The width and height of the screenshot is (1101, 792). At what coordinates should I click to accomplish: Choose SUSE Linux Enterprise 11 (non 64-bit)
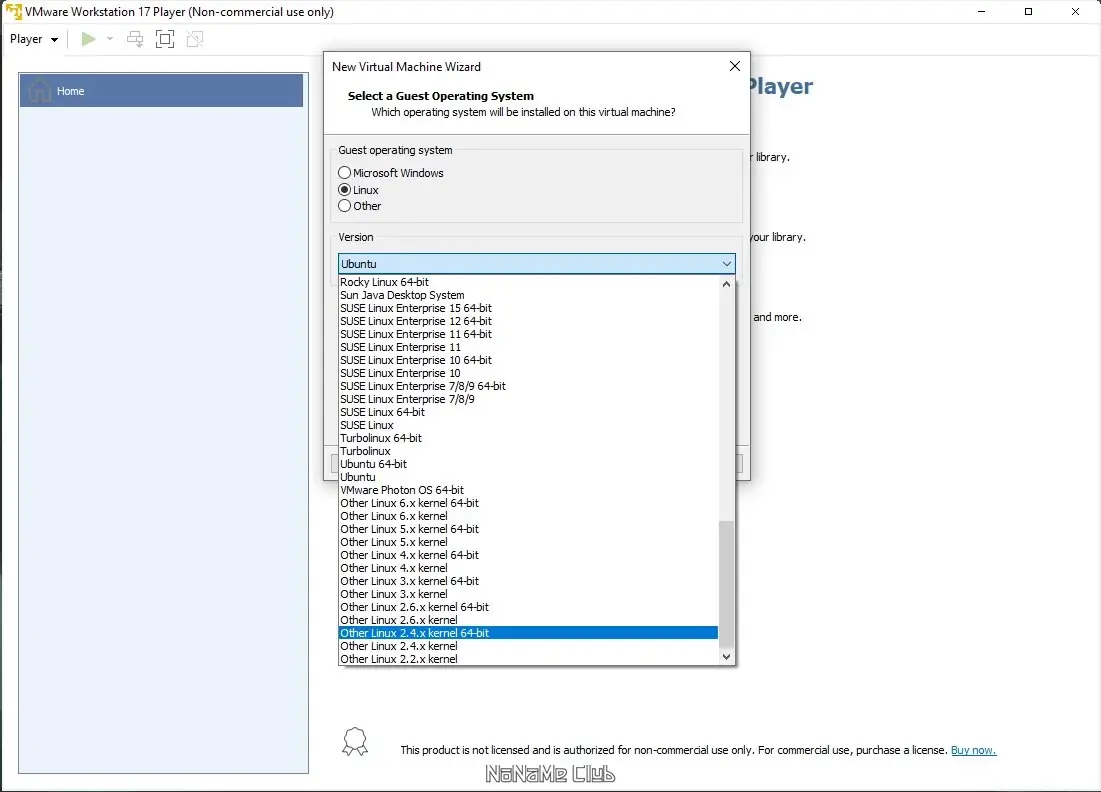[529, 347]
